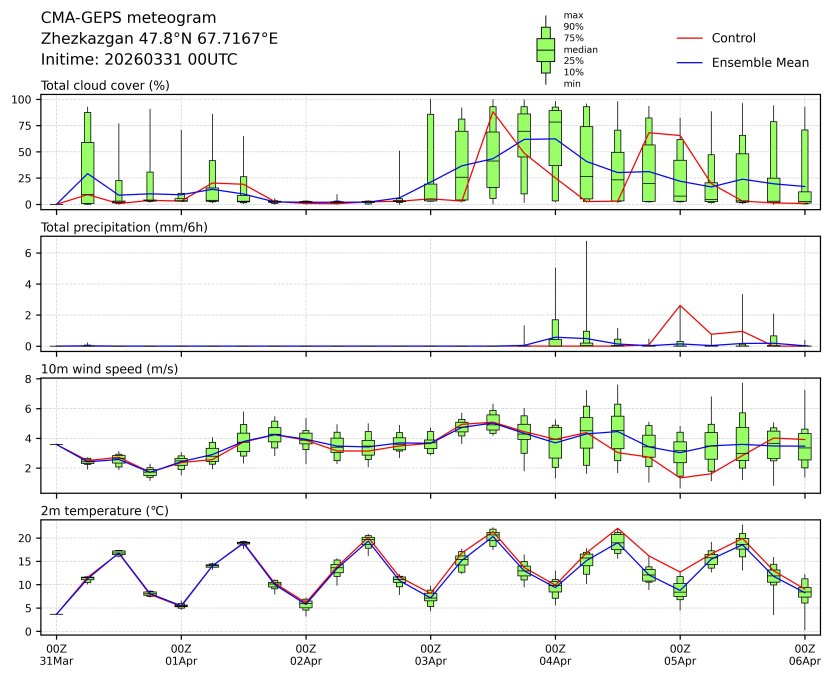Image resolution: width=832 pixels, height=678 pixels.
Task: Select the "Control" legend label
Action: pyautogui.click(x=733, y=38)
